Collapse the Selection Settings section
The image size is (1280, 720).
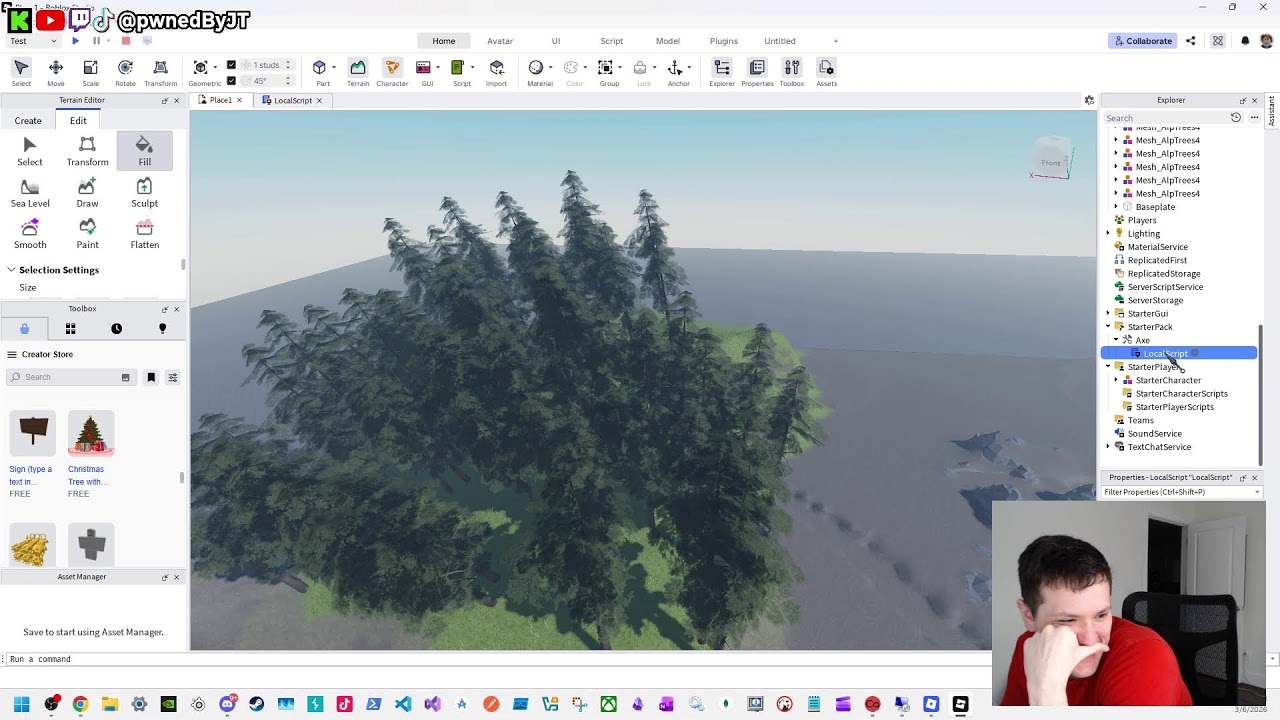coord(11,270)
